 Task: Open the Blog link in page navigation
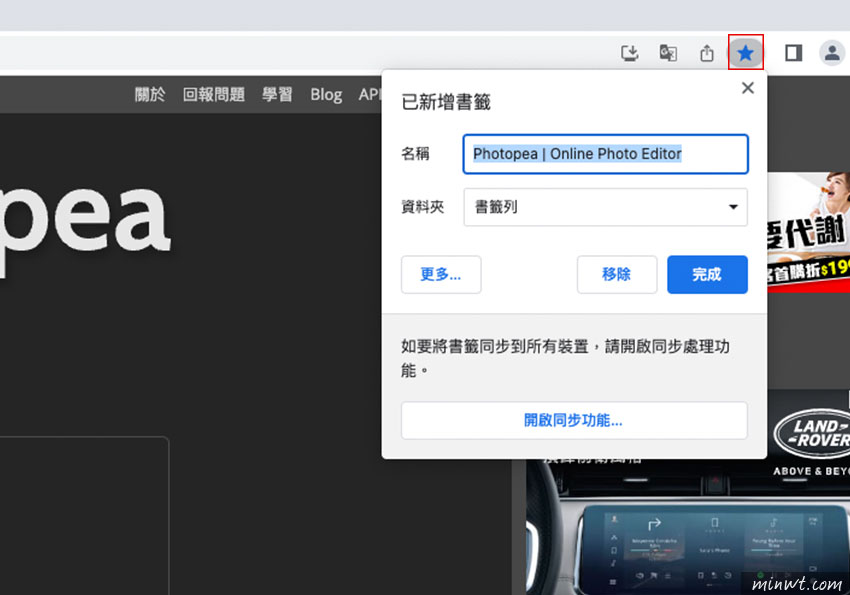tap(326, 95)
